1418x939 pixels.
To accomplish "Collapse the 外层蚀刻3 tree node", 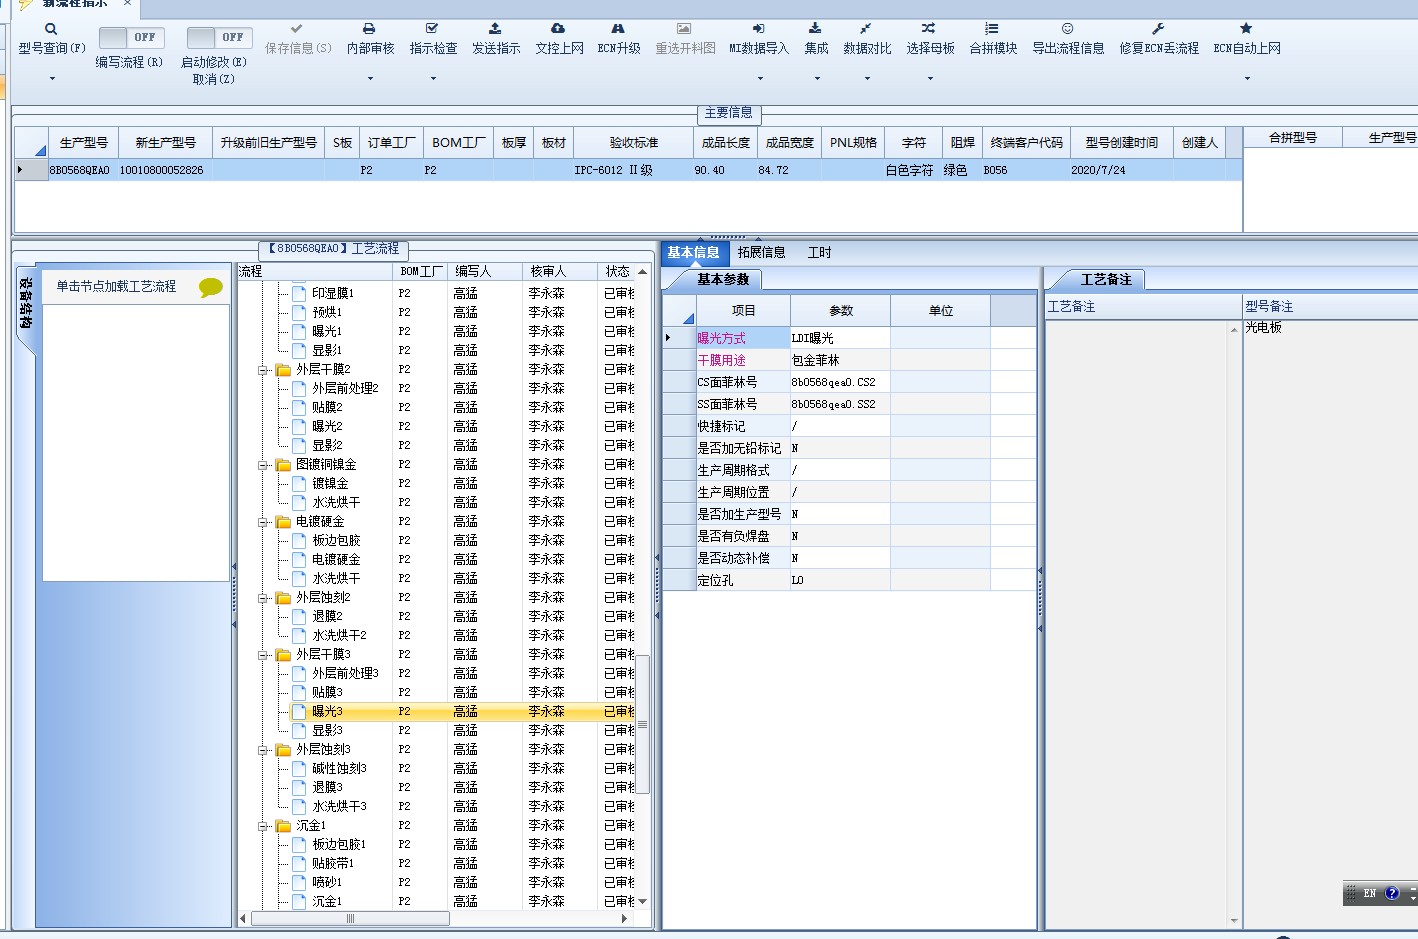I will (x=263, y=750).
